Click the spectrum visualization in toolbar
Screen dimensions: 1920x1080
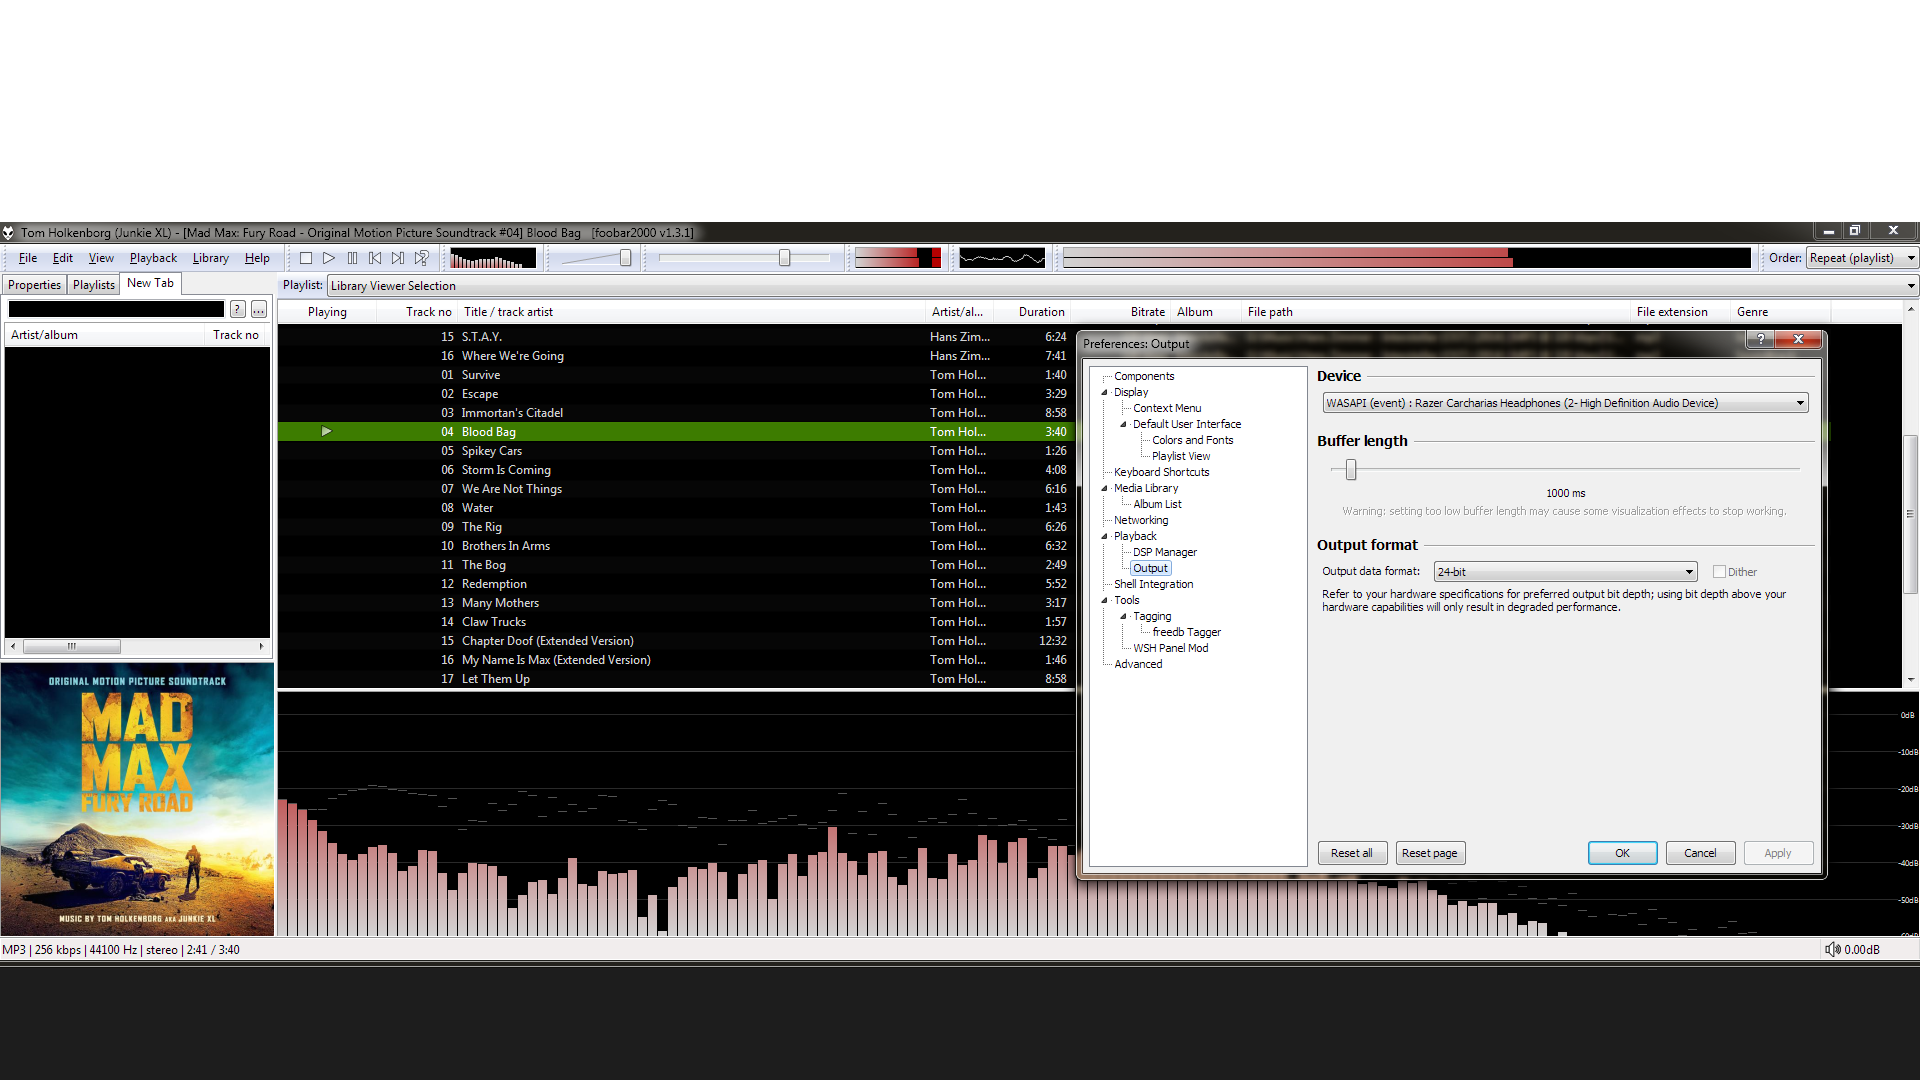pos(493,258)
